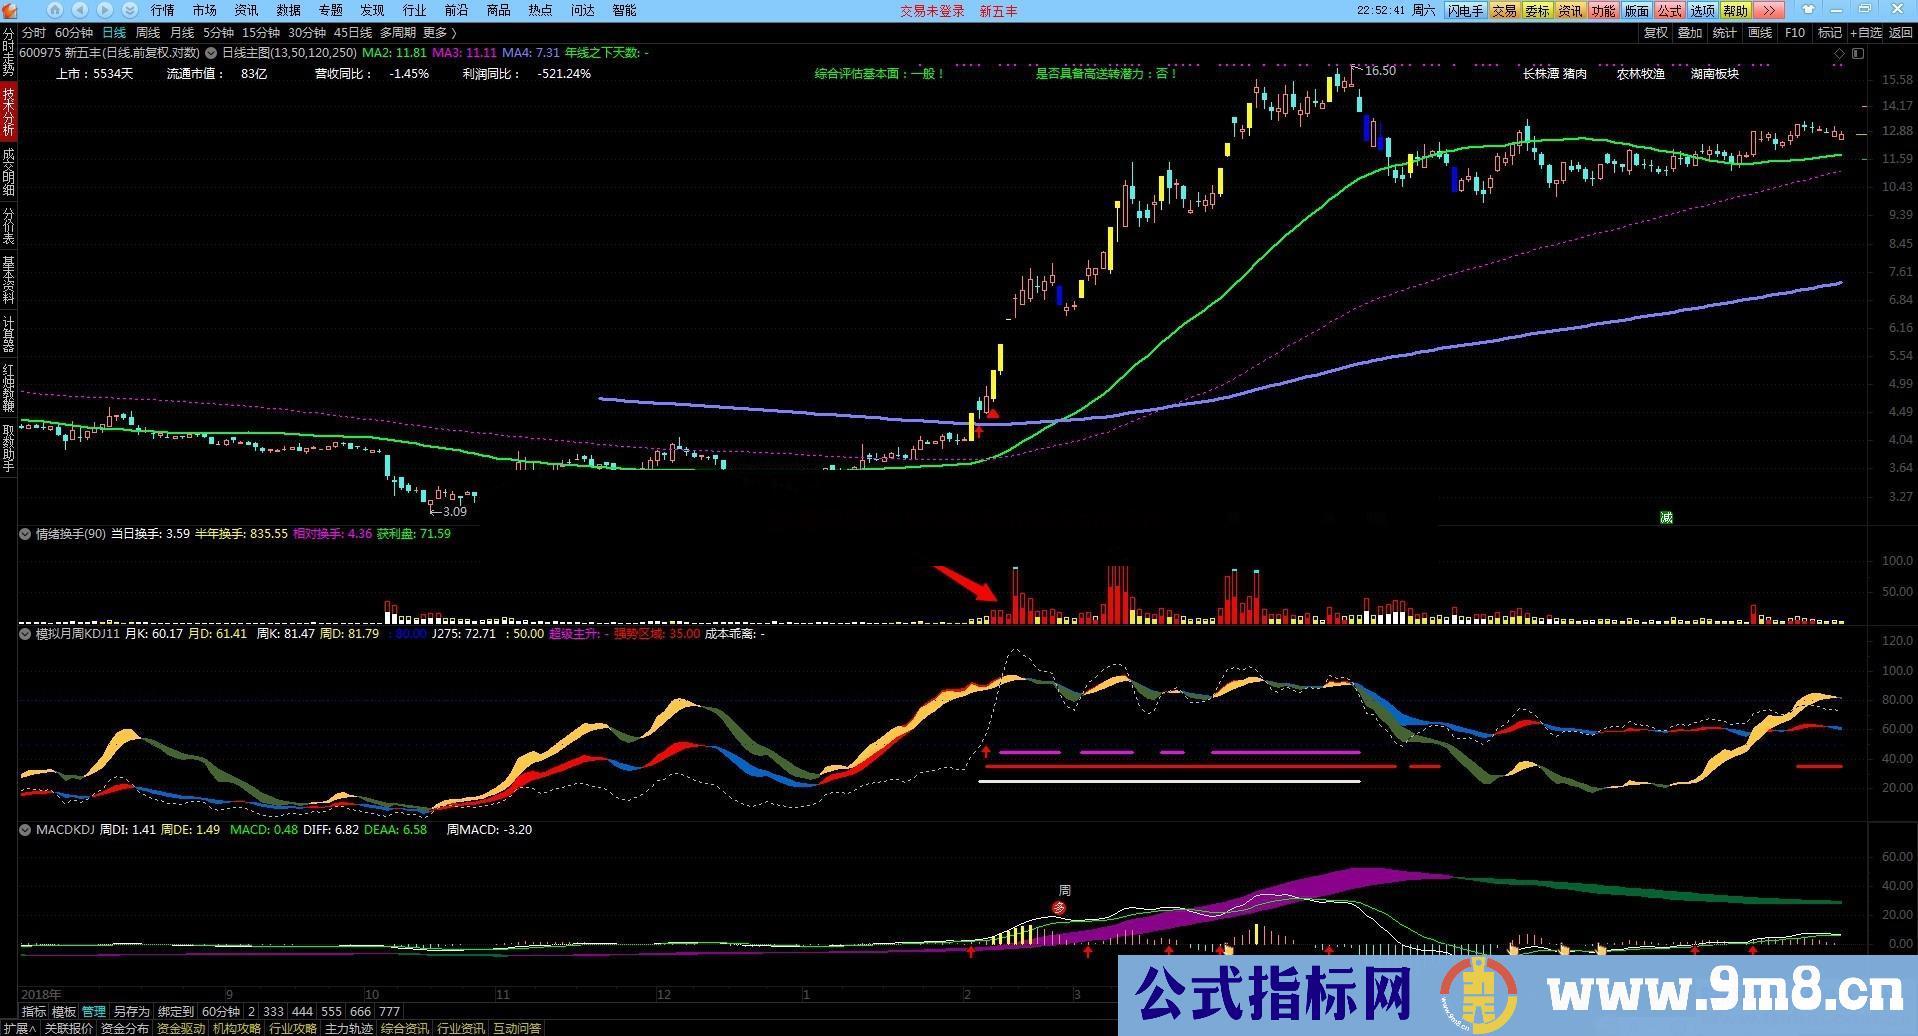The height and width of the screenshot is (1036, 1918).
Task: Toggle the 情绪换手(90) indicator pane arrow
Action: point(24,533)
